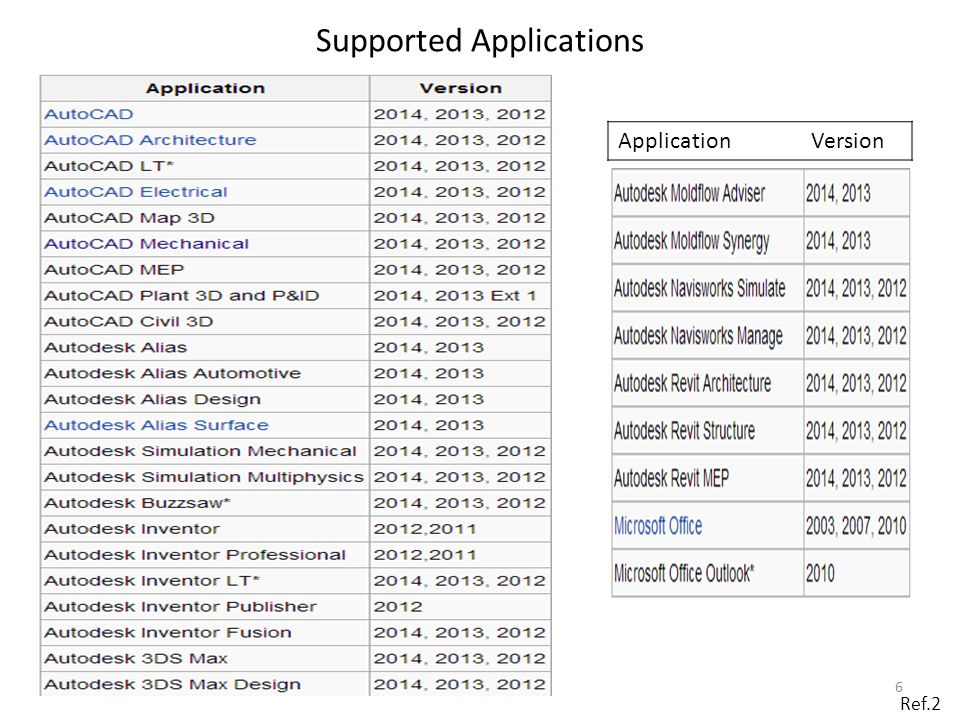Open the AutoCAD link
This screenshot has height=720, width=960.
pyautogui.click(x=88, y=114)
